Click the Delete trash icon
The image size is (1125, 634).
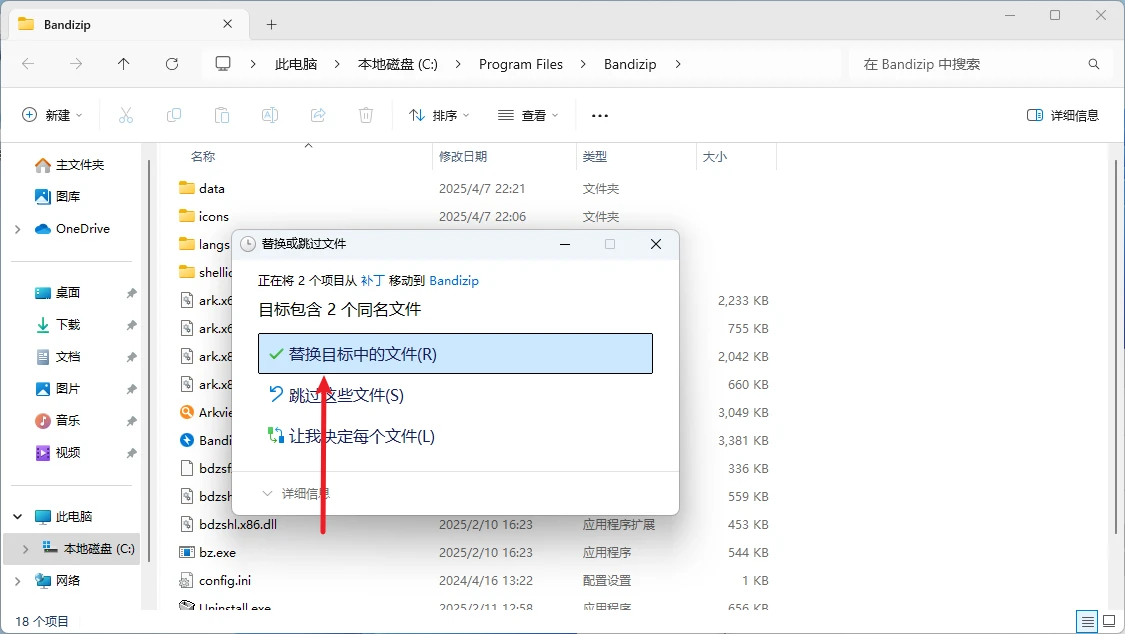point(366,115)
